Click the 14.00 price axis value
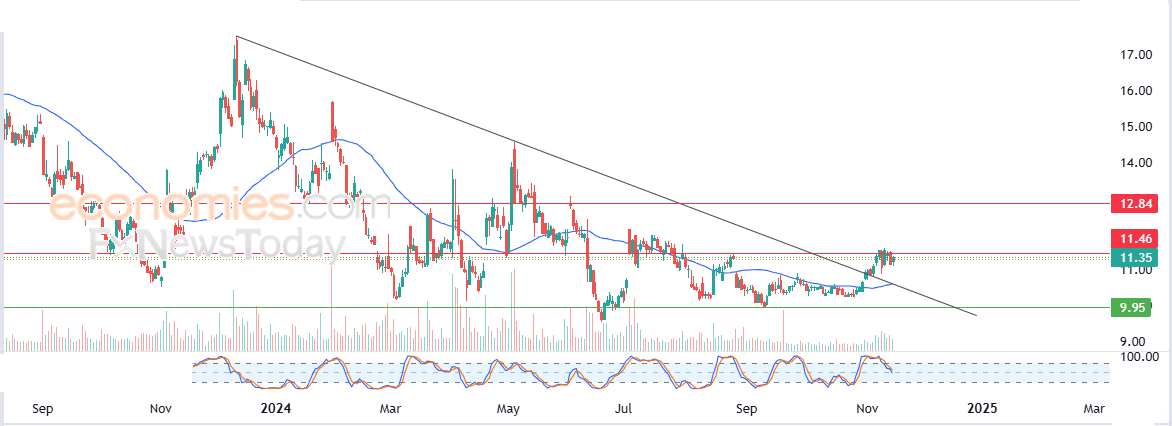Image resolution: width=1172 pixels, height=426 pixels. pos(1135,163)
